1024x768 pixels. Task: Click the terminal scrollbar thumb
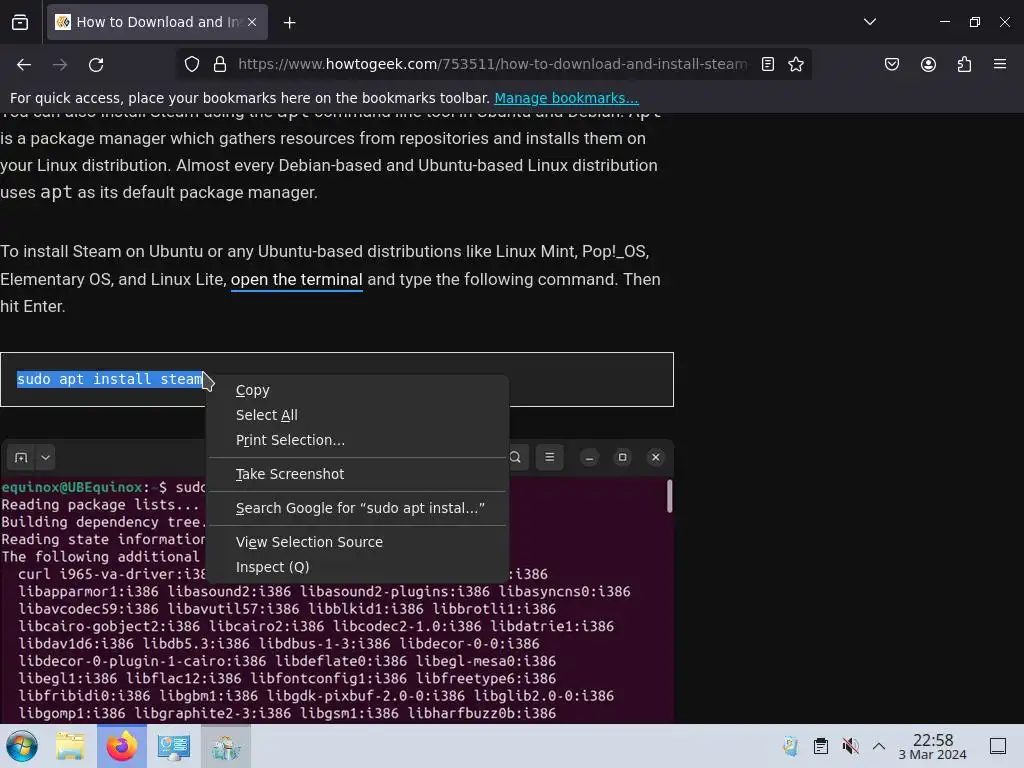[669, 496]
